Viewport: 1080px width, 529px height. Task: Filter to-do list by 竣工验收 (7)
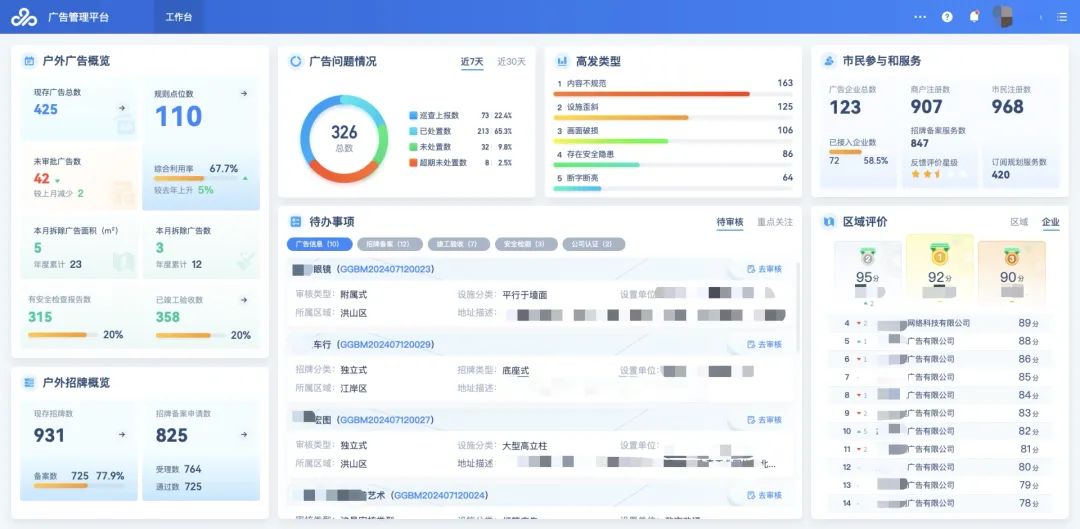457,244
